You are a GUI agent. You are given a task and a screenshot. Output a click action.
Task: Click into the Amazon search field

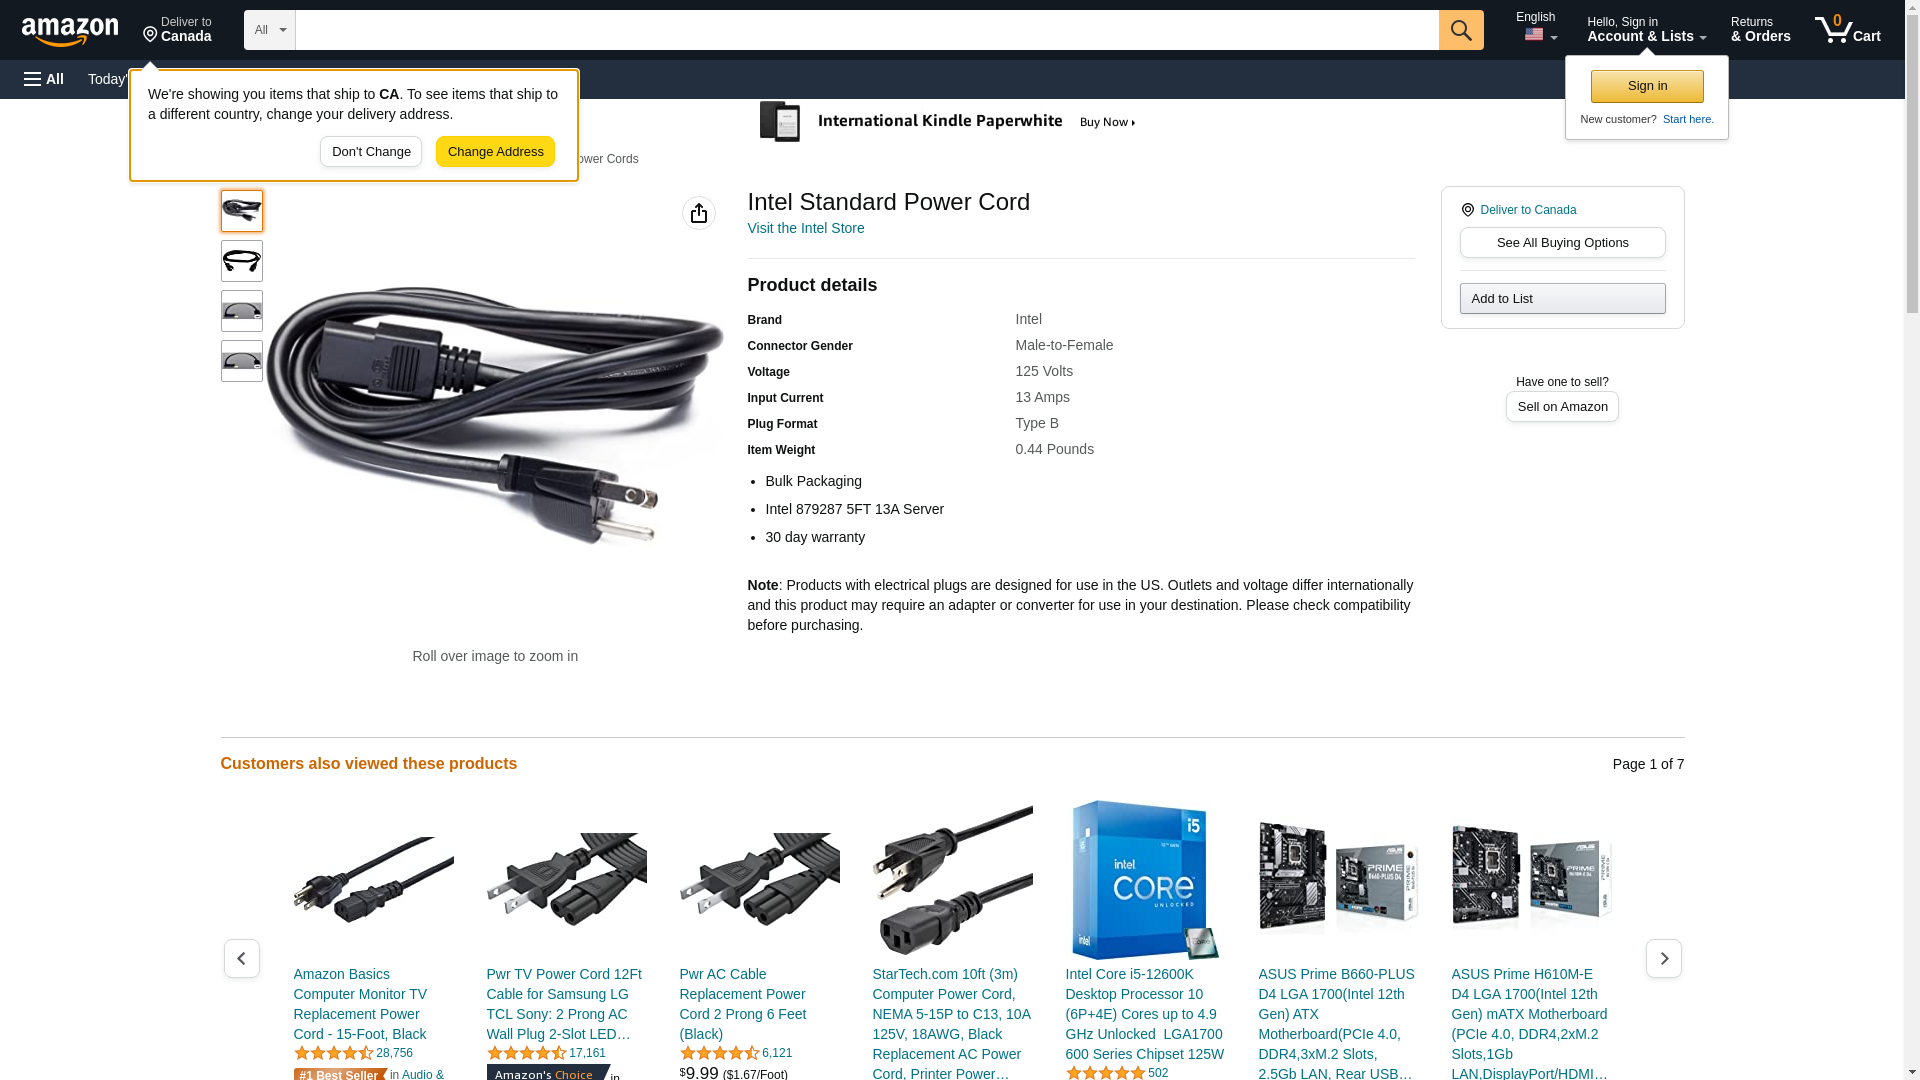pos(867,30)
